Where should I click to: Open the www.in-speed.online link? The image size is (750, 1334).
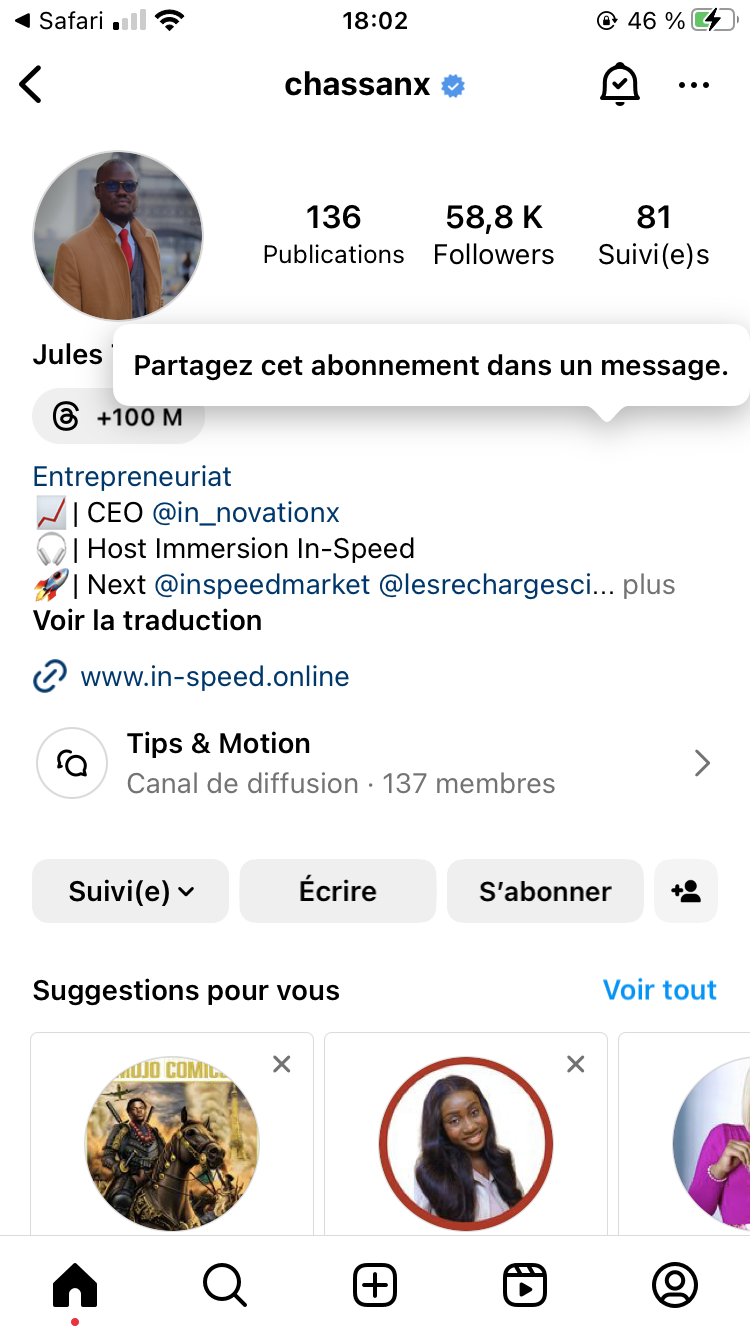(214, 677)
